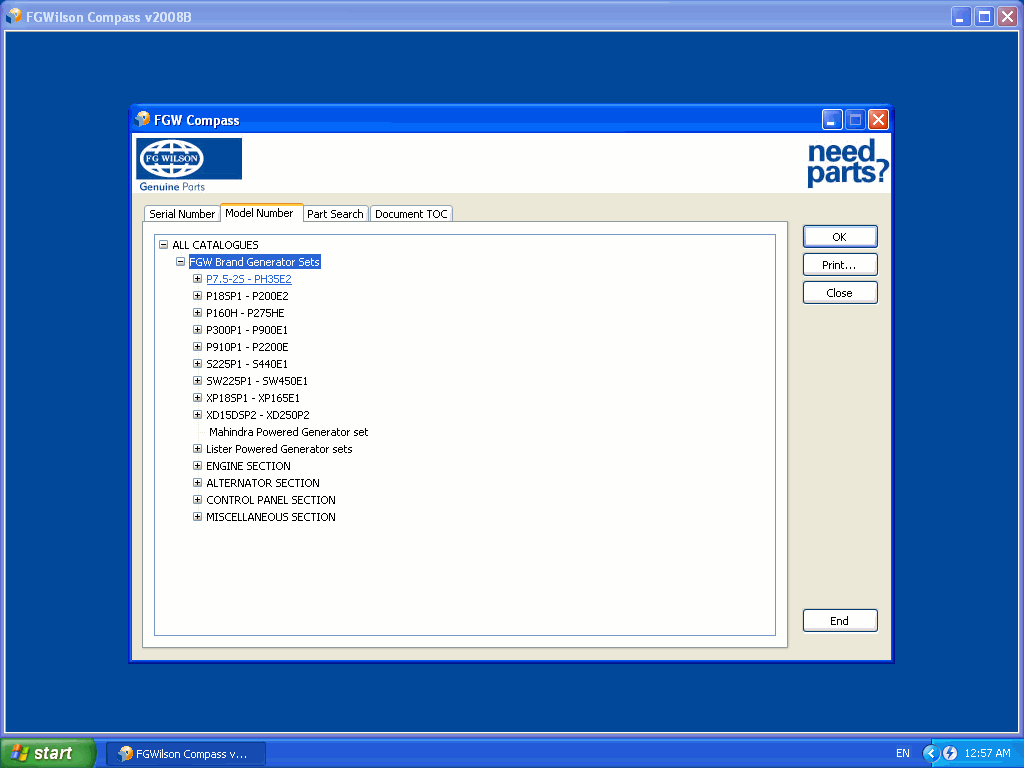This screenshot has width=1024, height=768.
Task: Click the 'need parts?' banner graphic
Action: point(847,163)
